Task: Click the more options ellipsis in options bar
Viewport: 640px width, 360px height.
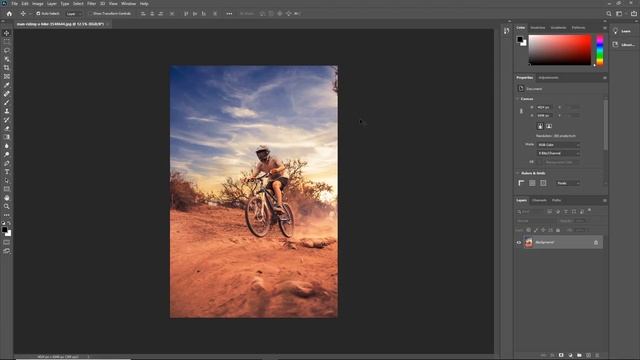Action: pyautogui.click(x=229, y=13)
